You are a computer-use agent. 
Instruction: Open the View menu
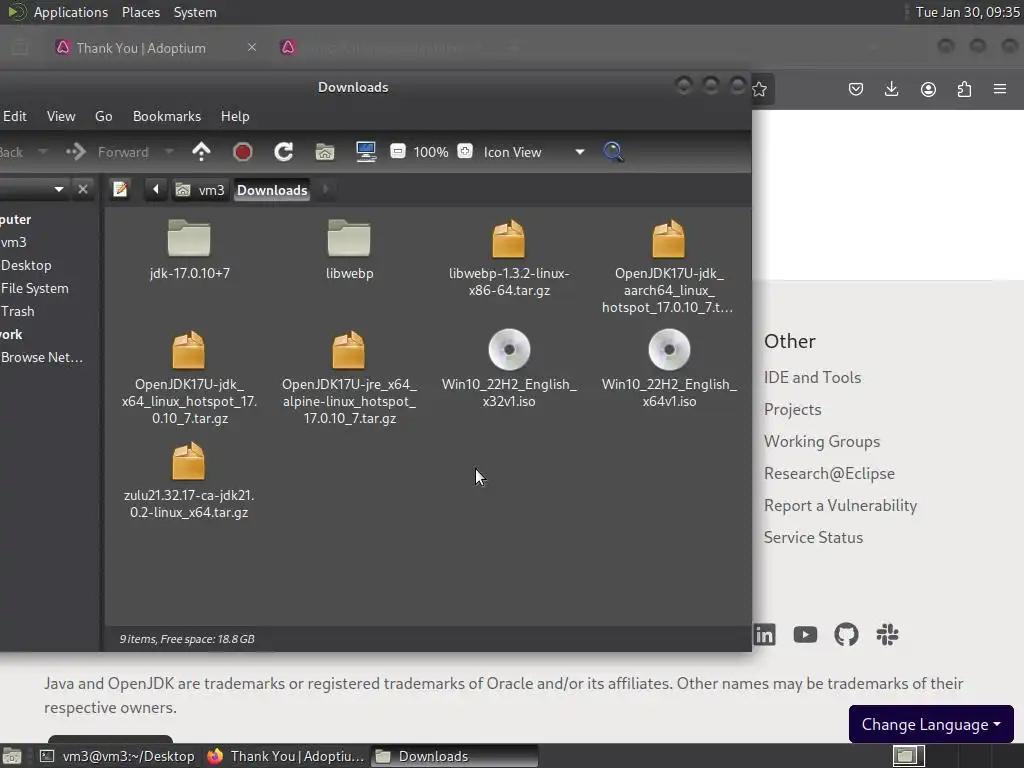coord(61,116)
